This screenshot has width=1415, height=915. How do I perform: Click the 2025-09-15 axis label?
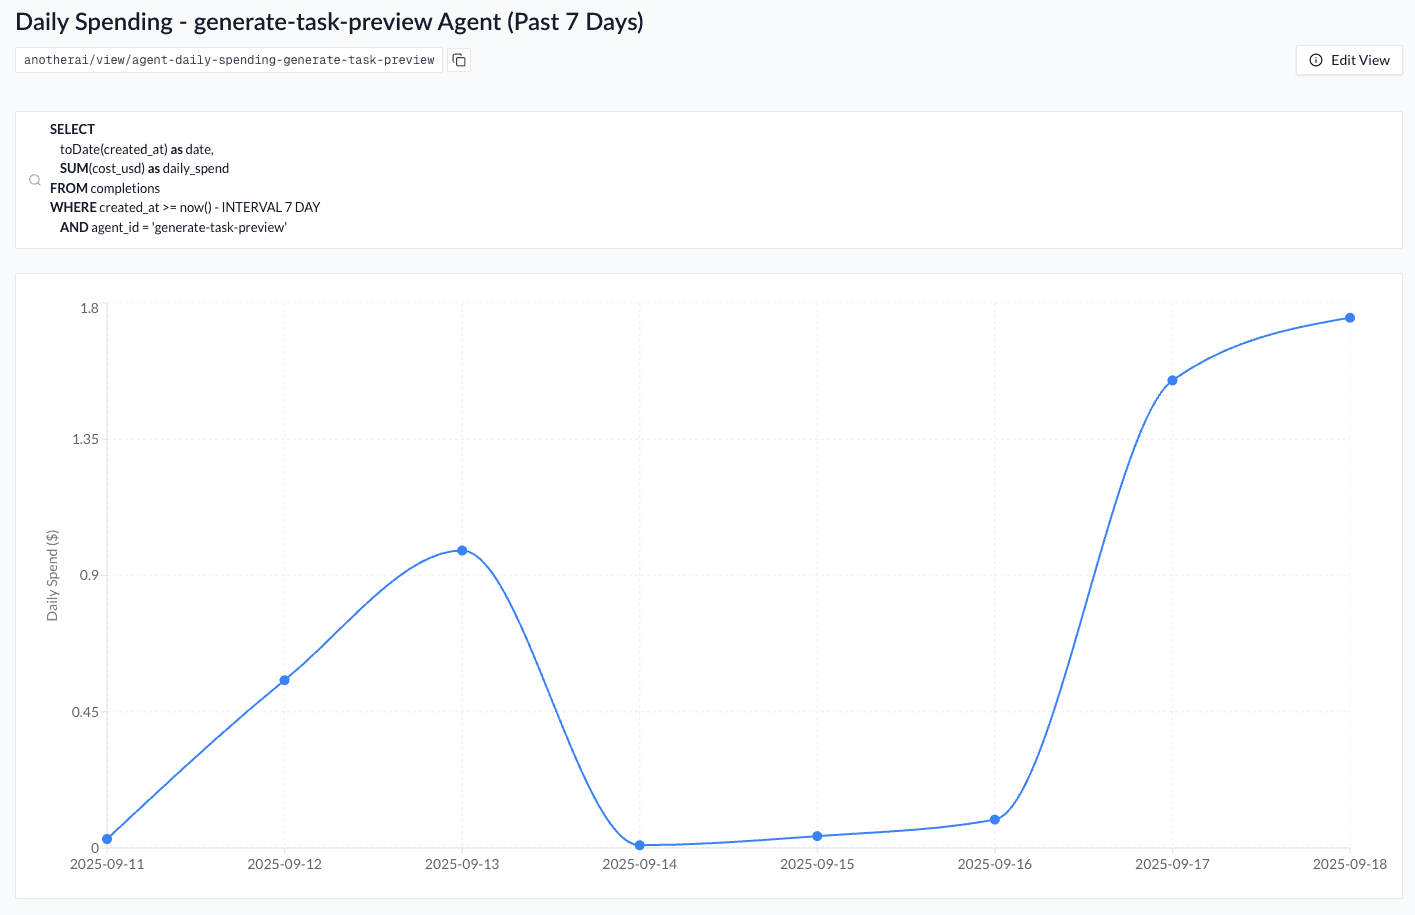click(x=817, y=864)
